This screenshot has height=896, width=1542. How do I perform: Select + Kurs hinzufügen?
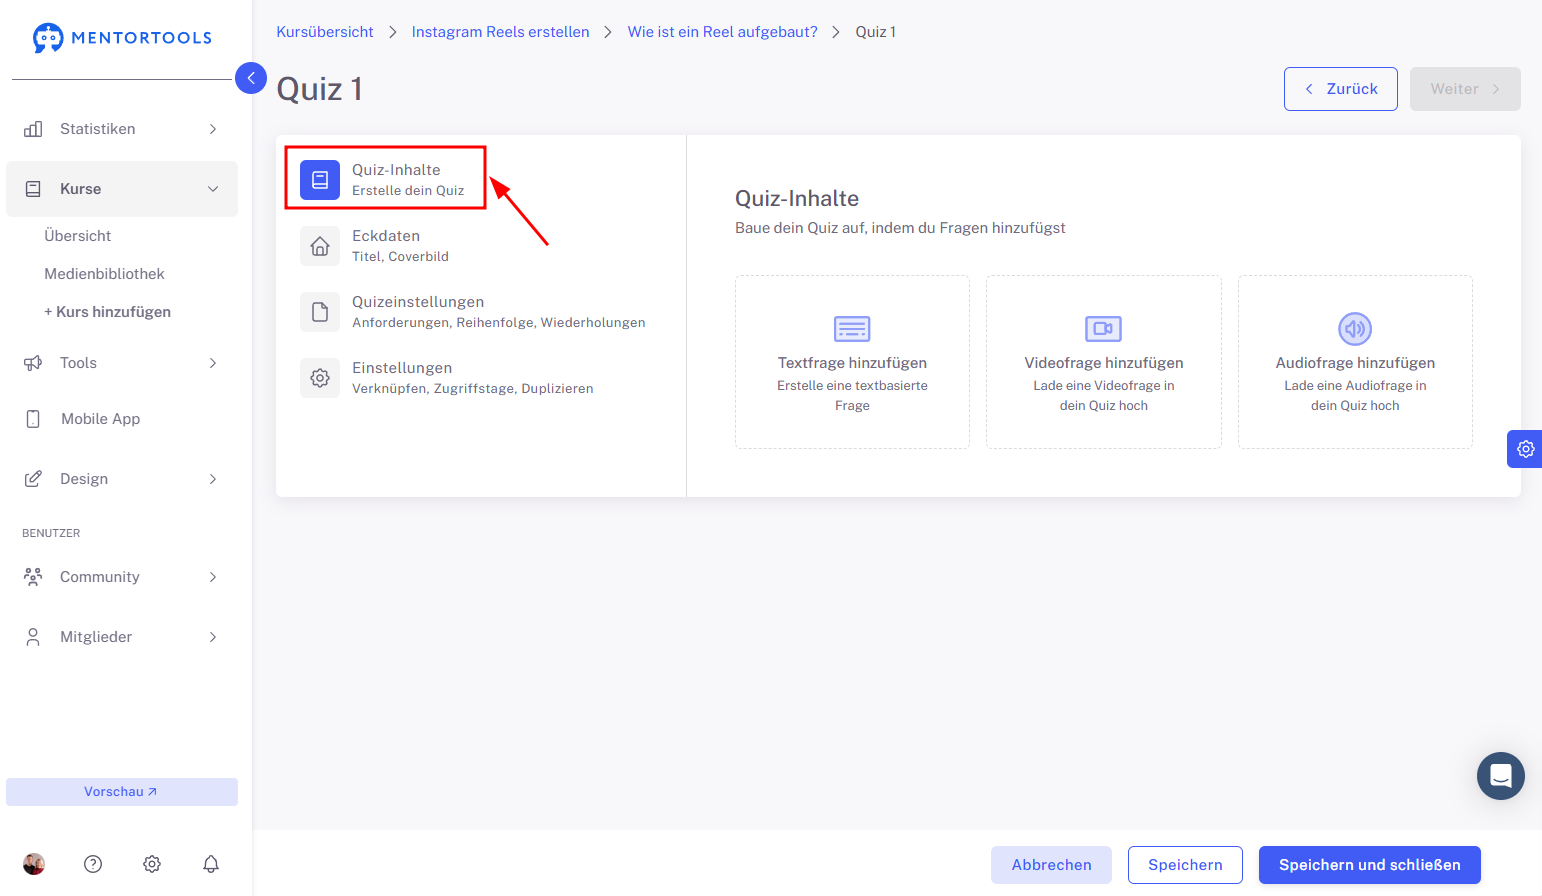(107, 312)
